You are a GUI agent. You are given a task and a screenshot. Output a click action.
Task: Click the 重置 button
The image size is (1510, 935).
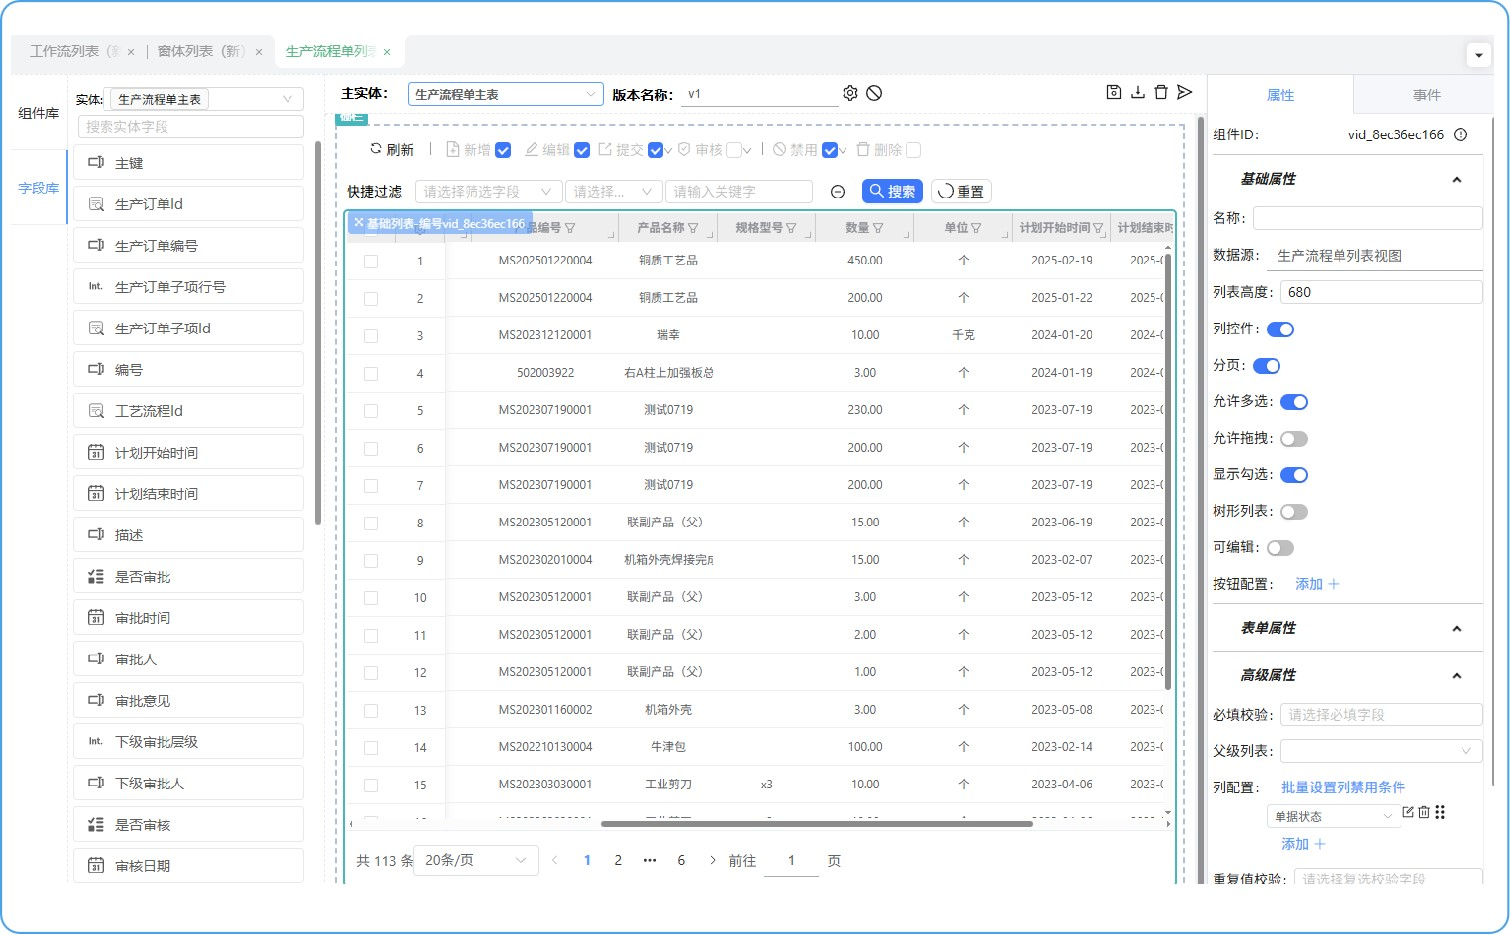[961, 191]
